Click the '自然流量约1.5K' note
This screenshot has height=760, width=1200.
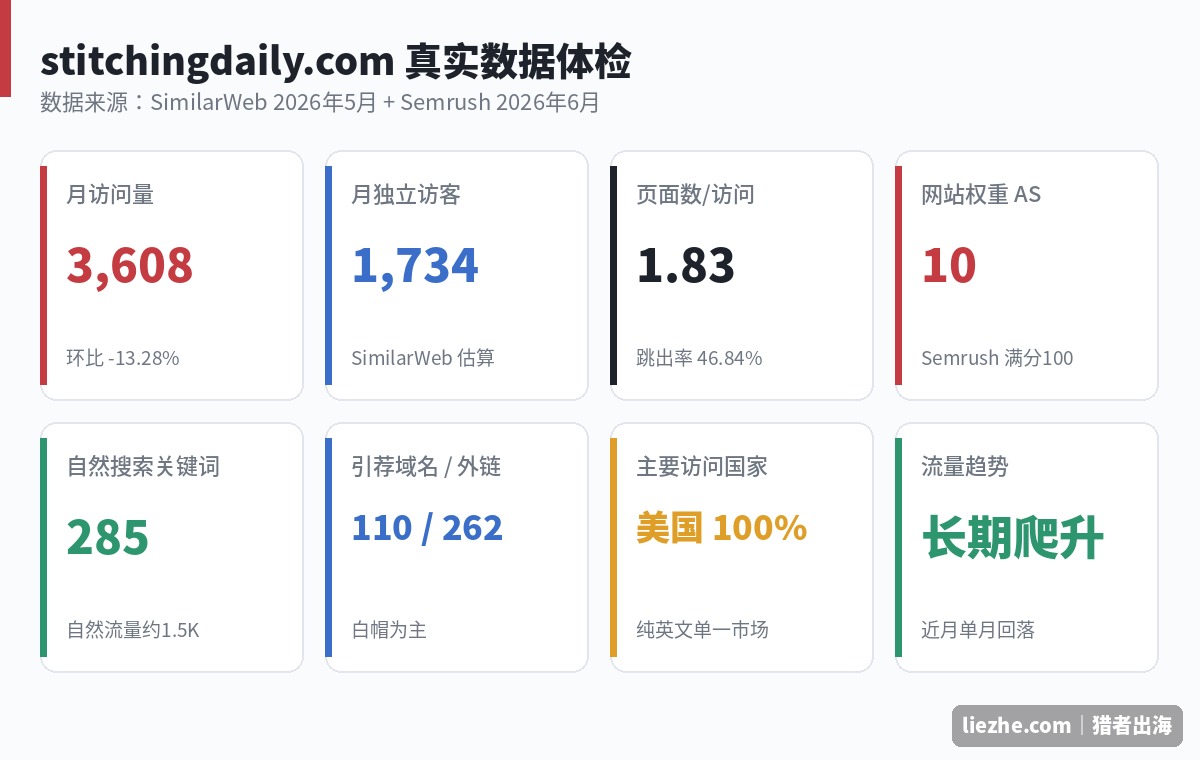[x=133, y=630]
